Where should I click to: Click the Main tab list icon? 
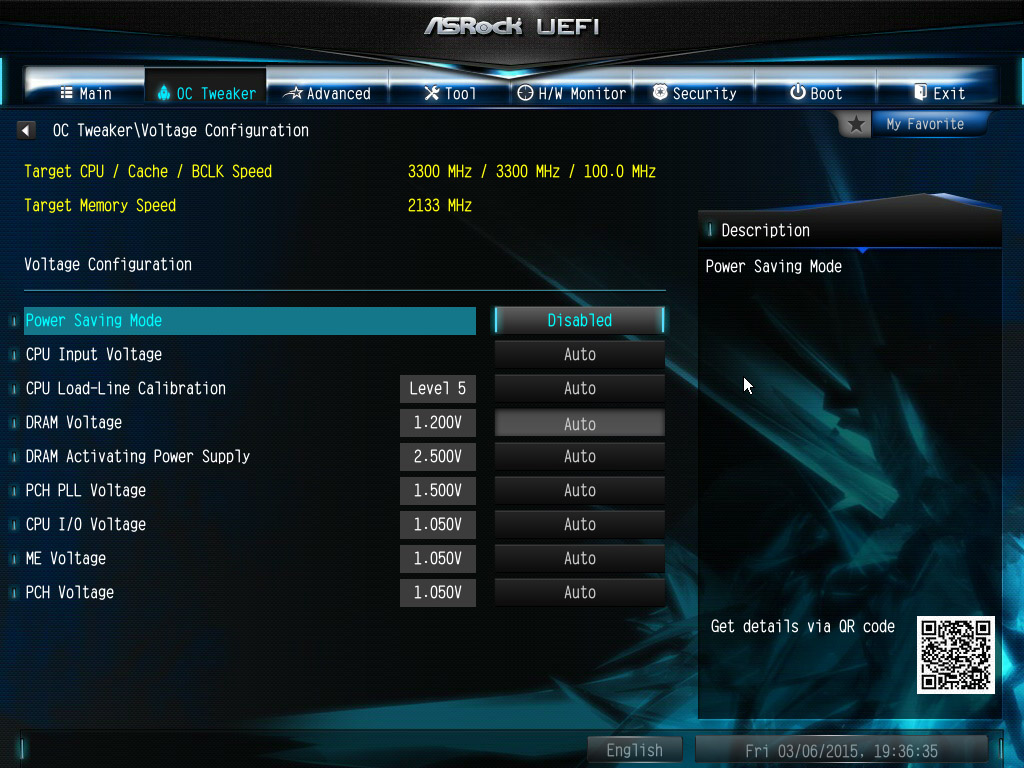67,93
